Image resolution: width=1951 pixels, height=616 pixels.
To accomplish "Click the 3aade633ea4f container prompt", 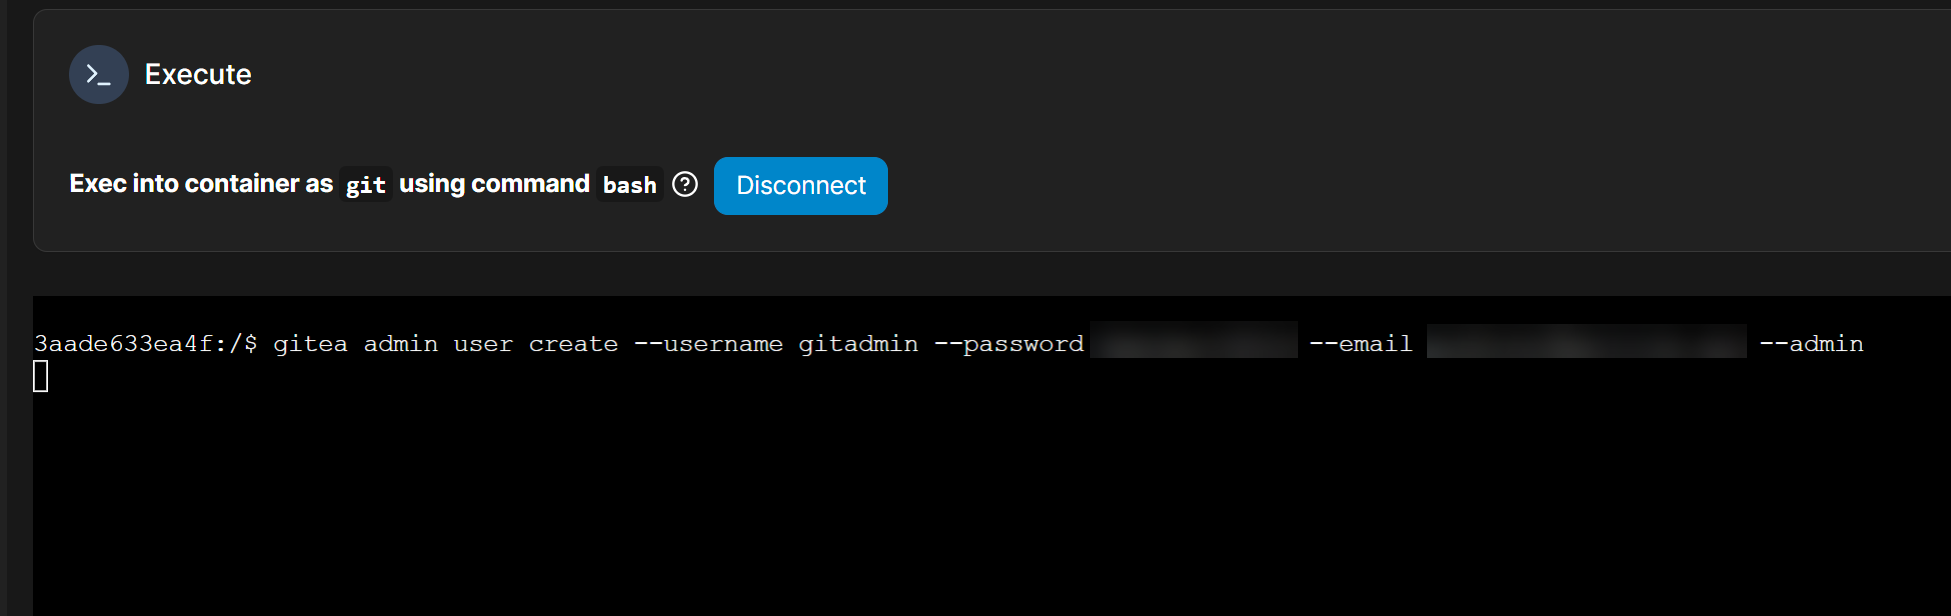I will [123, 344].
